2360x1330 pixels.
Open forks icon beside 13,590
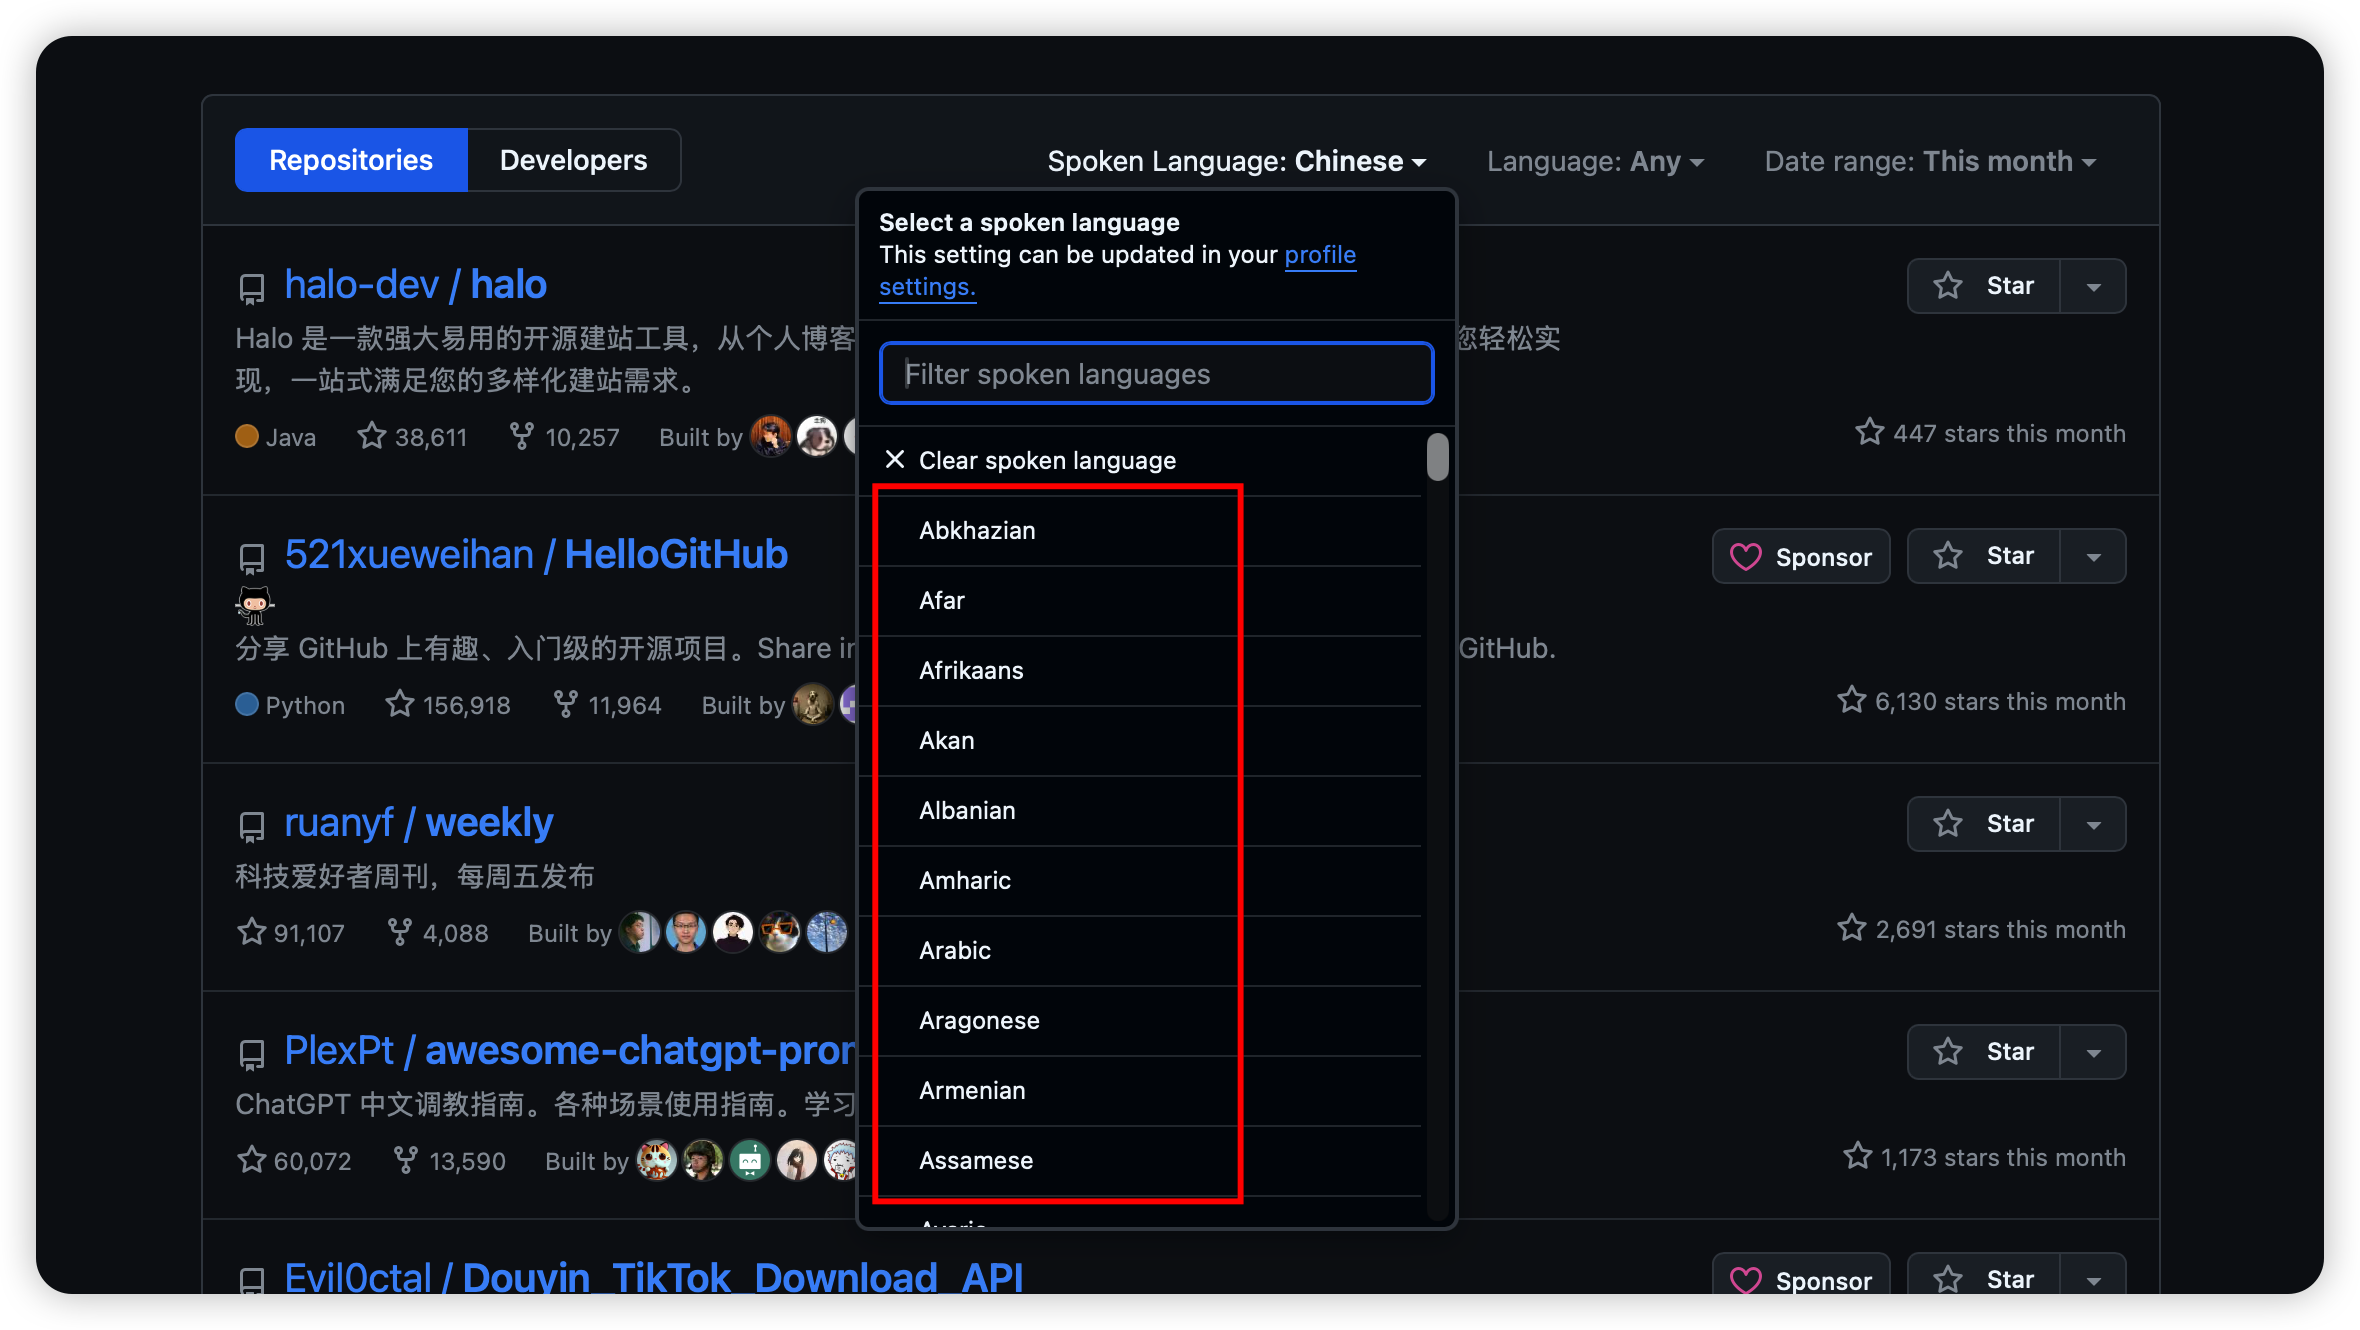click(x=405, y=1160)
